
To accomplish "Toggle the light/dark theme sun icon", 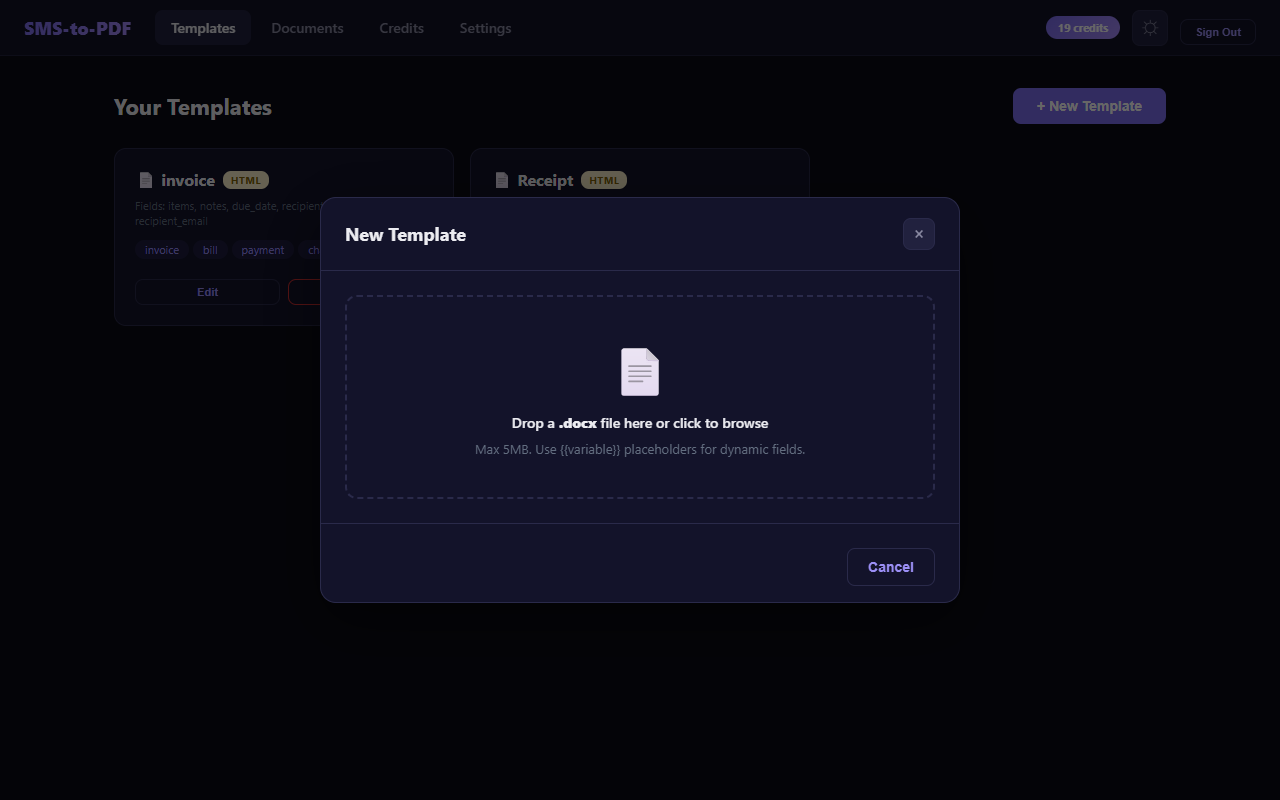I will 1149,28.
